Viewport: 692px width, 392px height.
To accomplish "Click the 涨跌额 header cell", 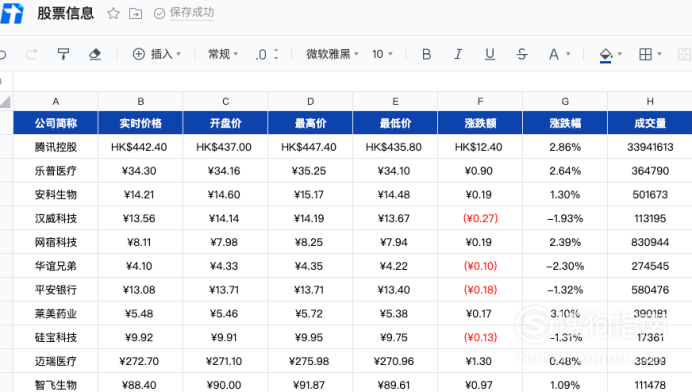I will pos(480,123).
